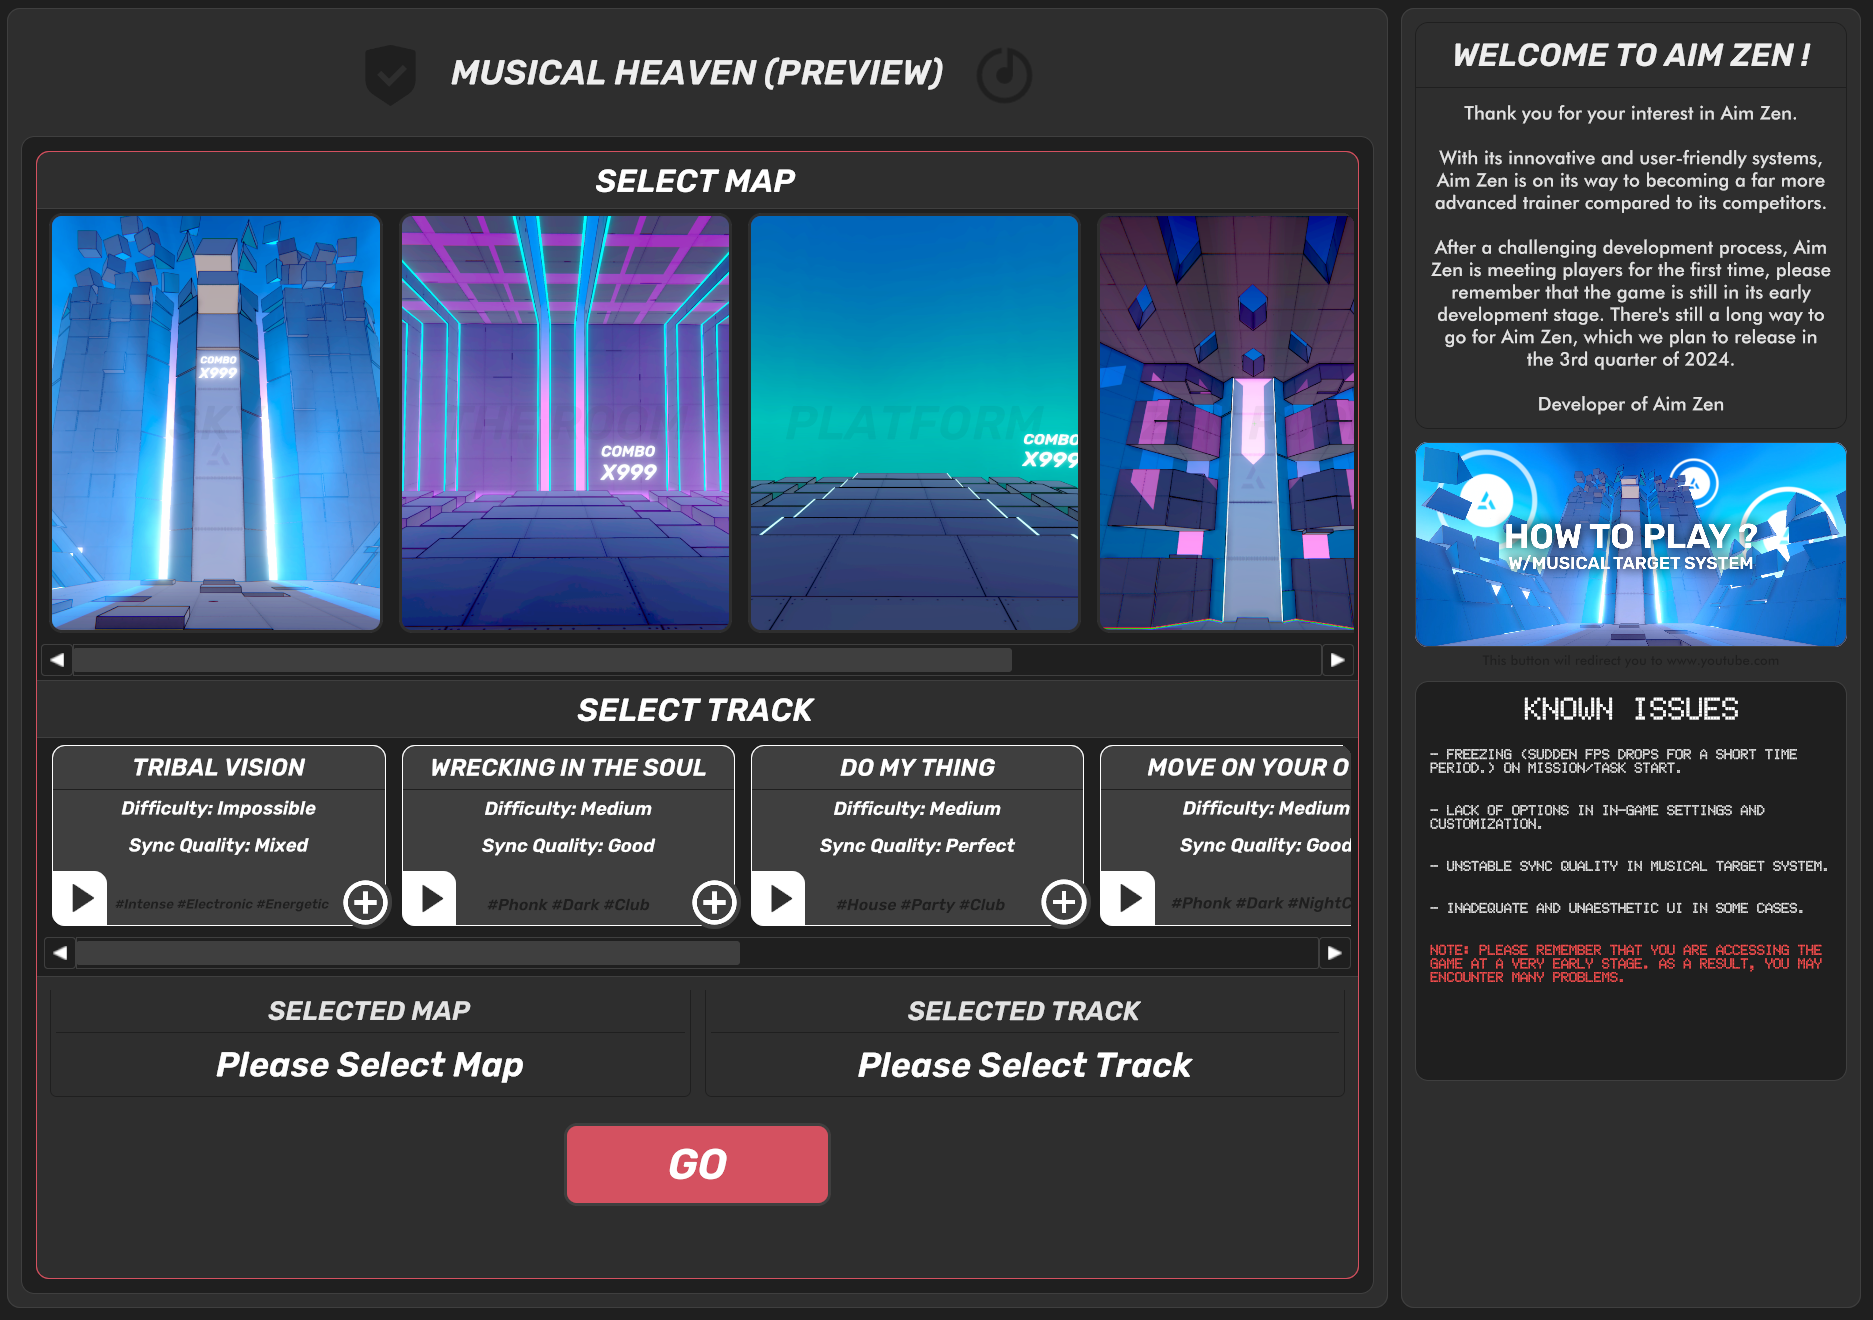The image size is (1873, 1320).
Task: Click the plus icon on Wrecking In The Soul
Action: [x=713, y=903]
